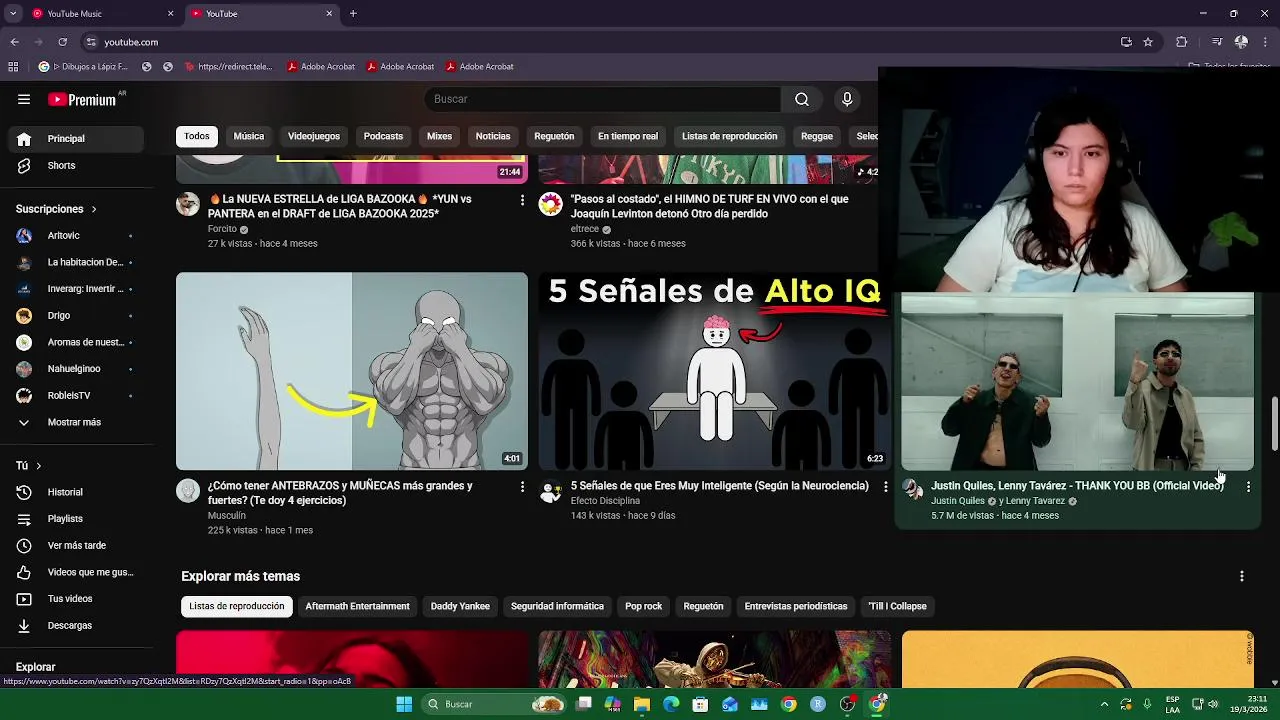Open Chrome extensions puzzle icon
This screenshot has width=1280, height=720.
click(x=1182, y=42)
